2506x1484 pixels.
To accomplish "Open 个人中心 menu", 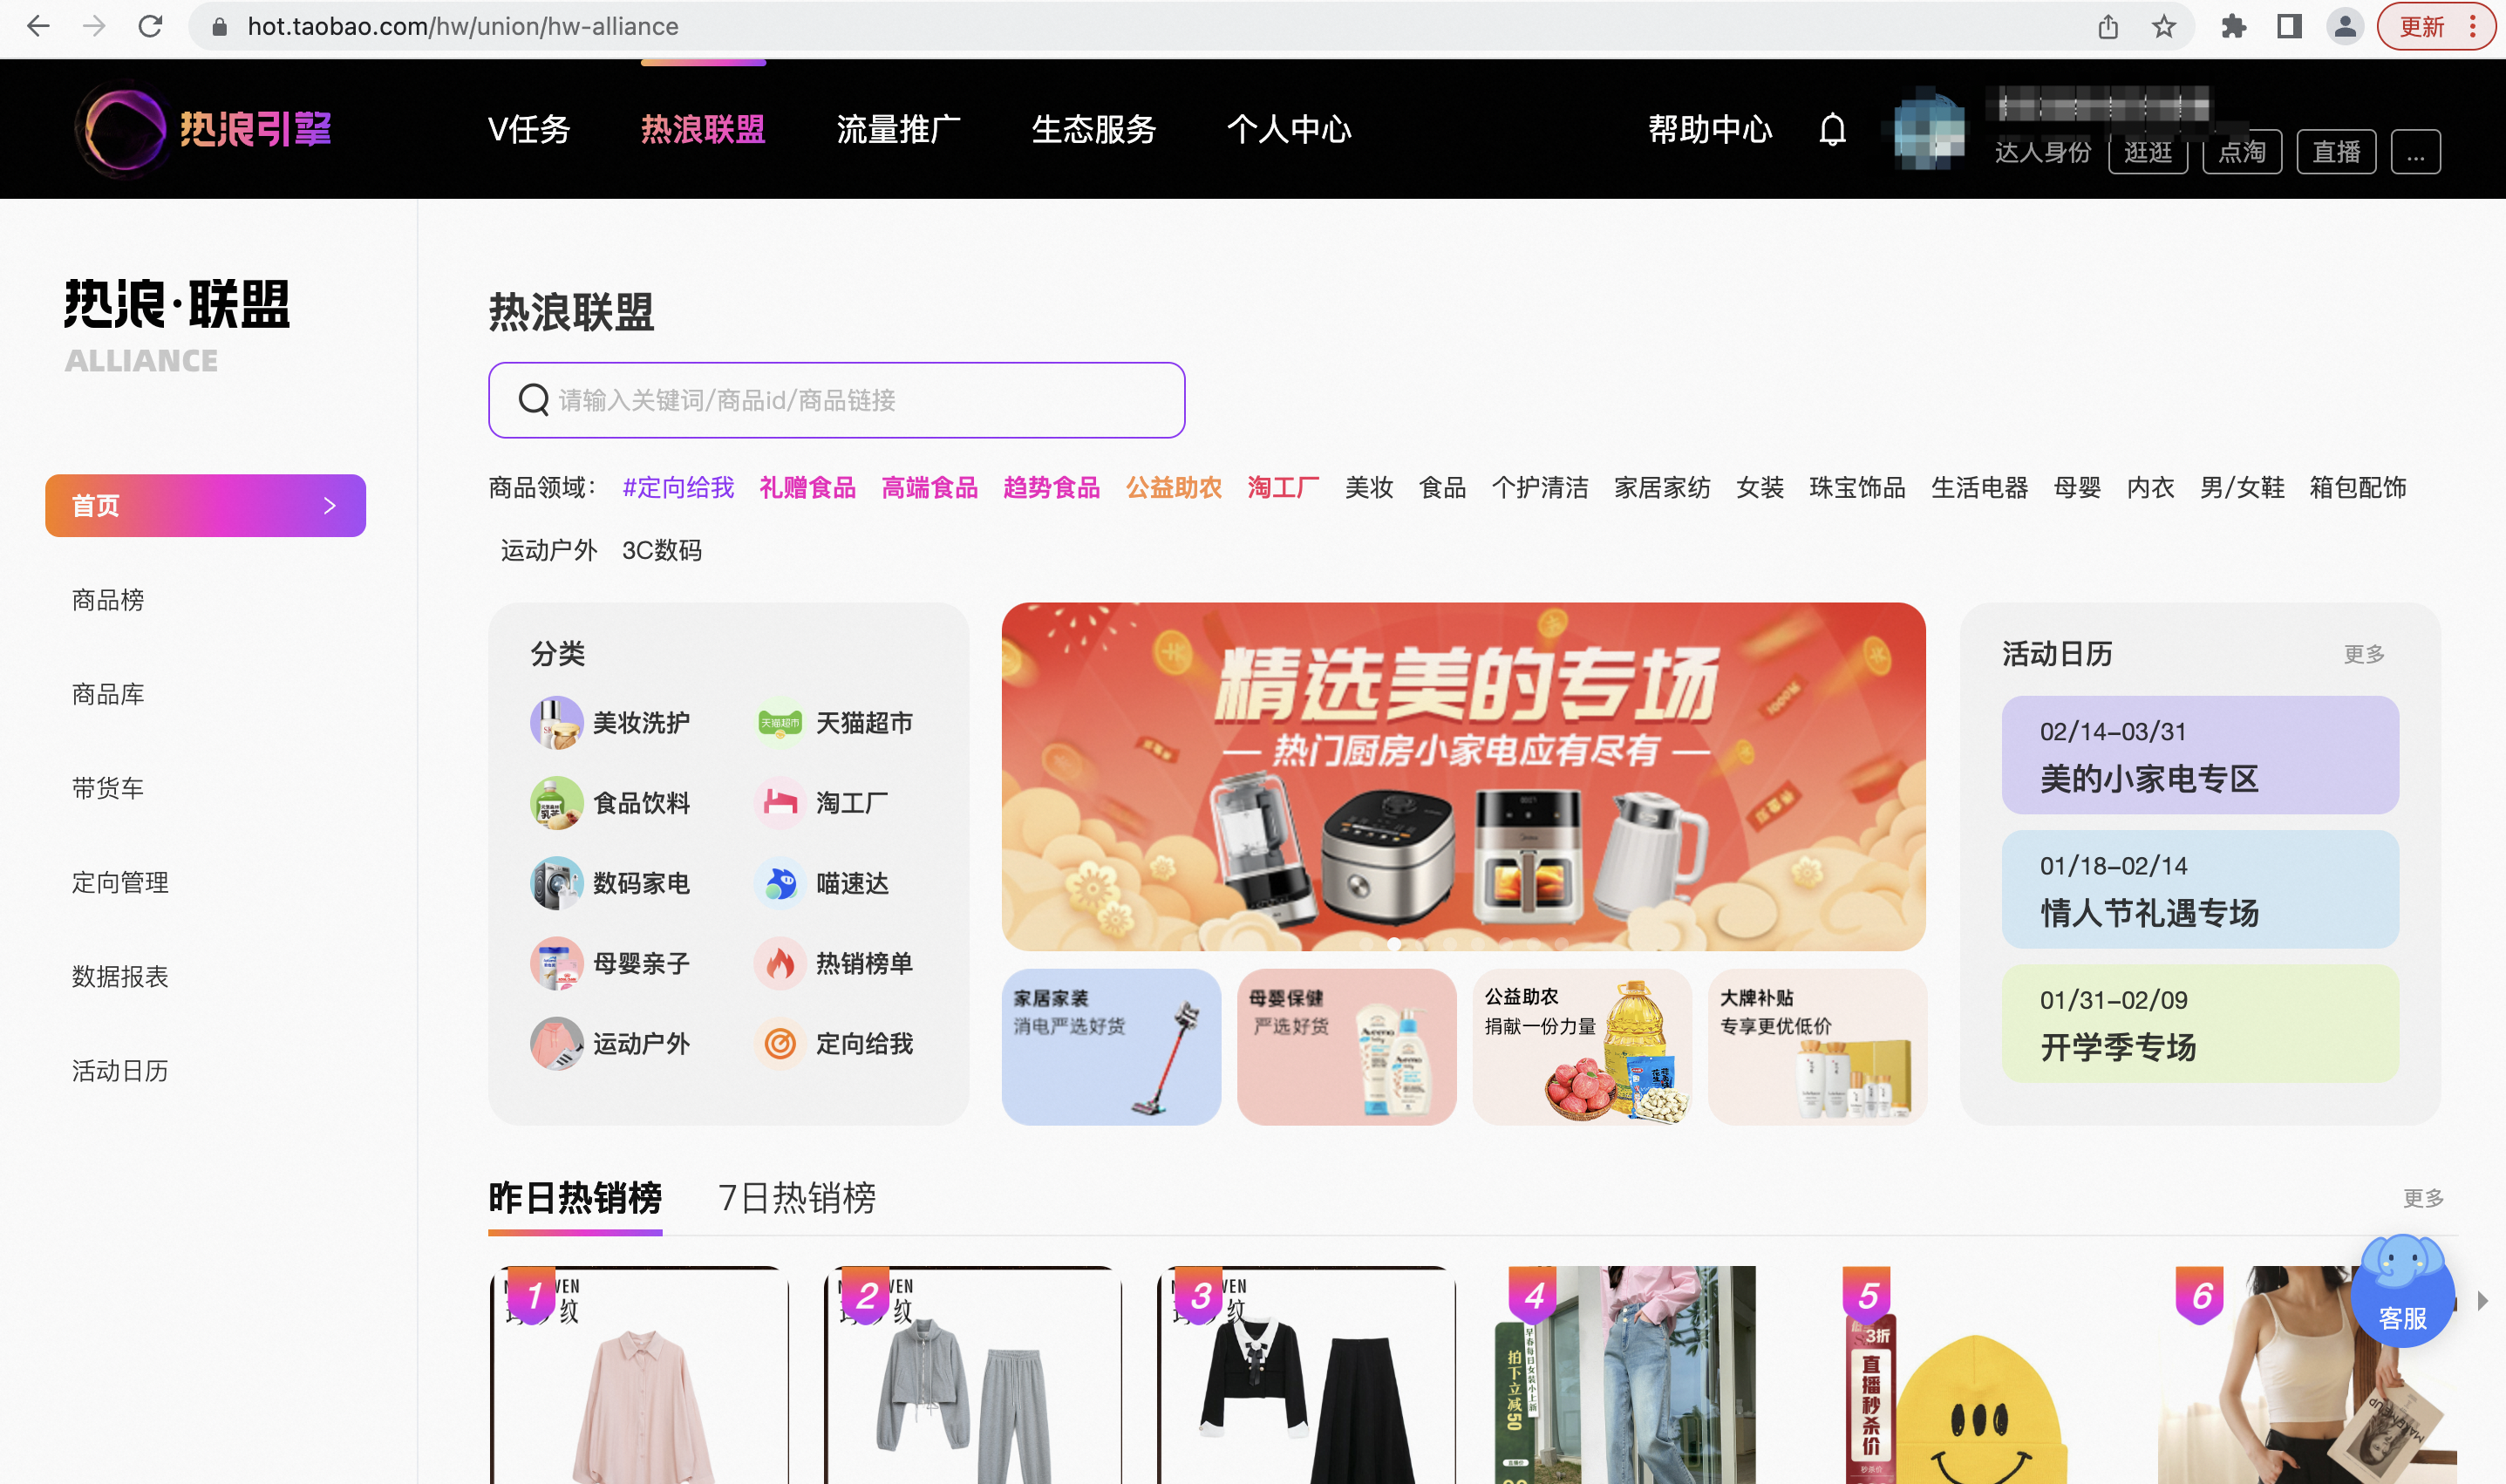I will pyautogui.click(x=1289, y=130).
